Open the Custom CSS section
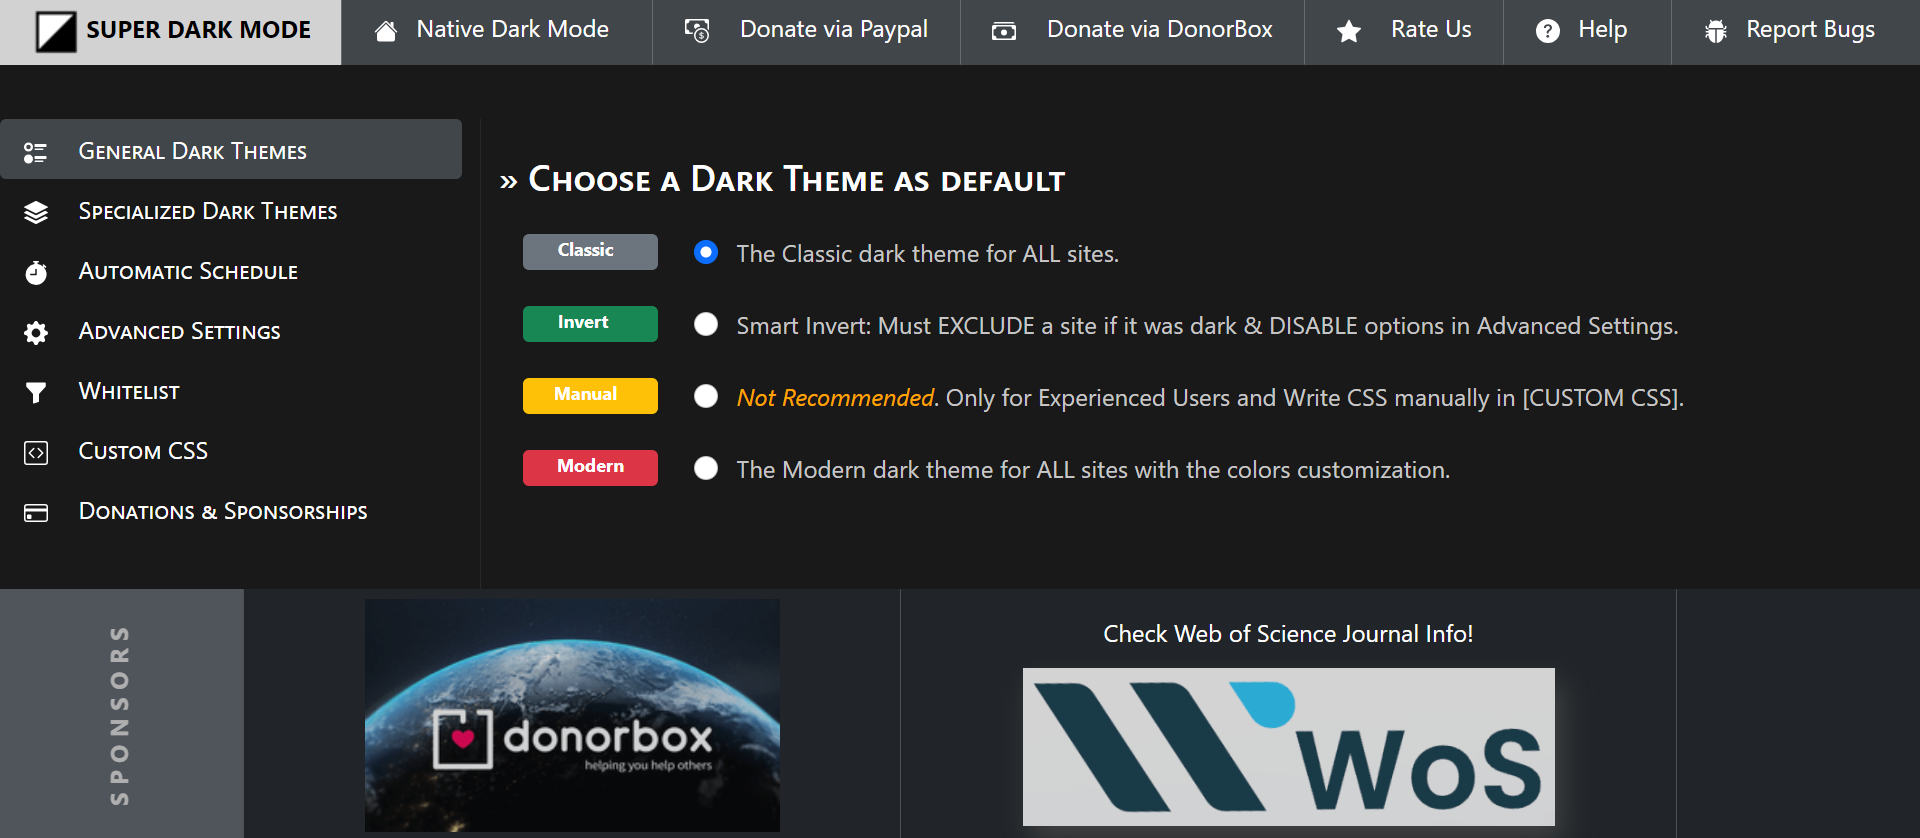 pos(231,451)
